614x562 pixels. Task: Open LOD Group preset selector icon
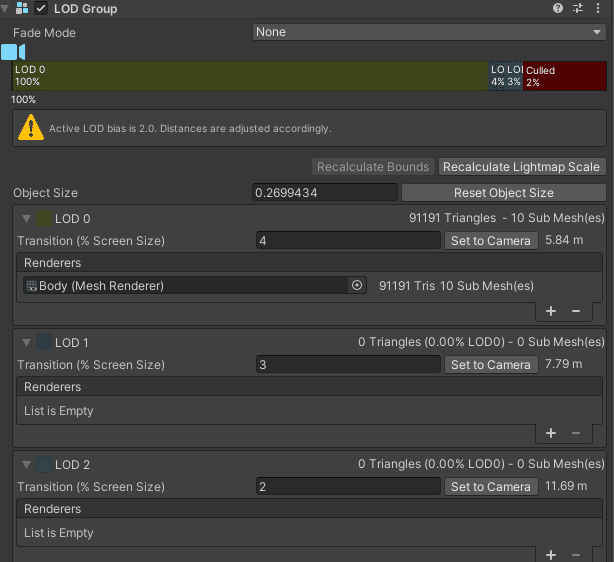tap(578, 8)
